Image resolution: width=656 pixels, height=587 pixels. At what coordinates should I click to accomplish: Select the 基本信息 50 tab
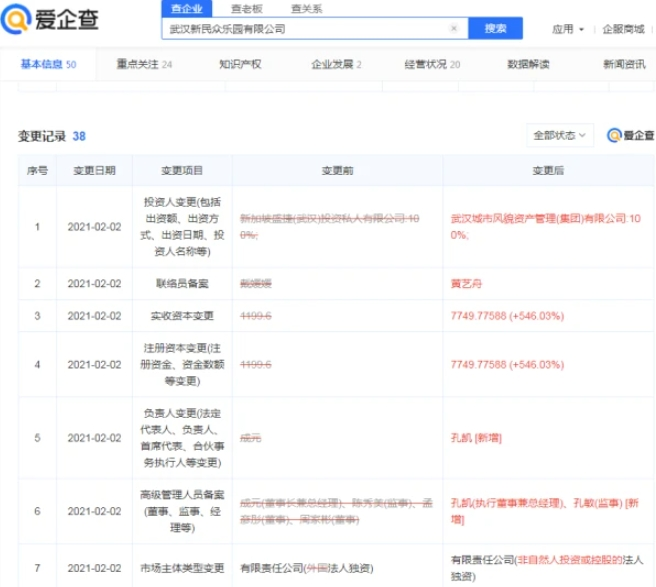(49, 64)
